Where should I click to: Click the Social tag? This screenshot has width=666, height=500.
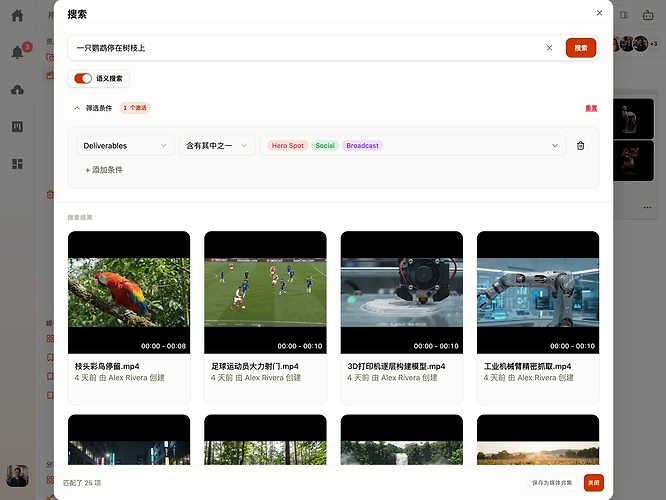pyautogui.click(x=325, y=146)
